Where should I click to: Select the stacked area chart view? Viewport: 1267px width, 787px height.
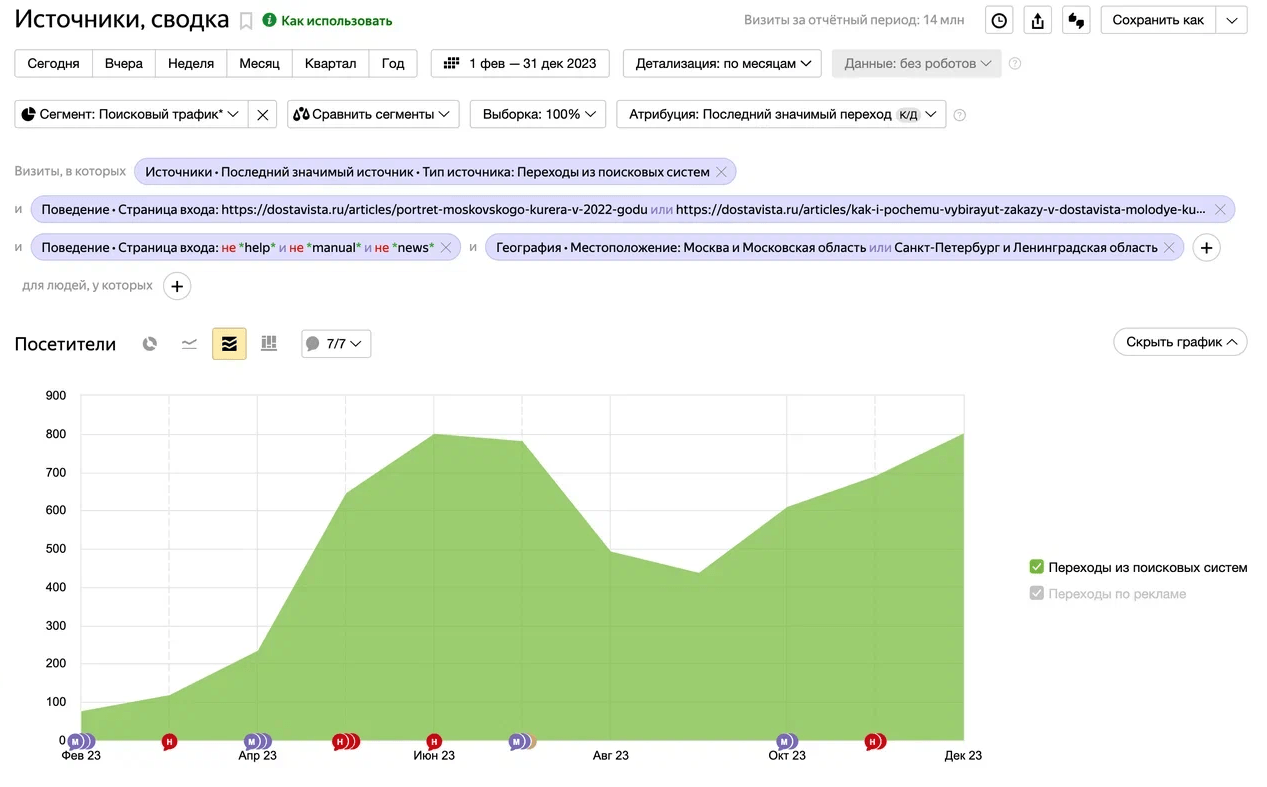[229, 344]
